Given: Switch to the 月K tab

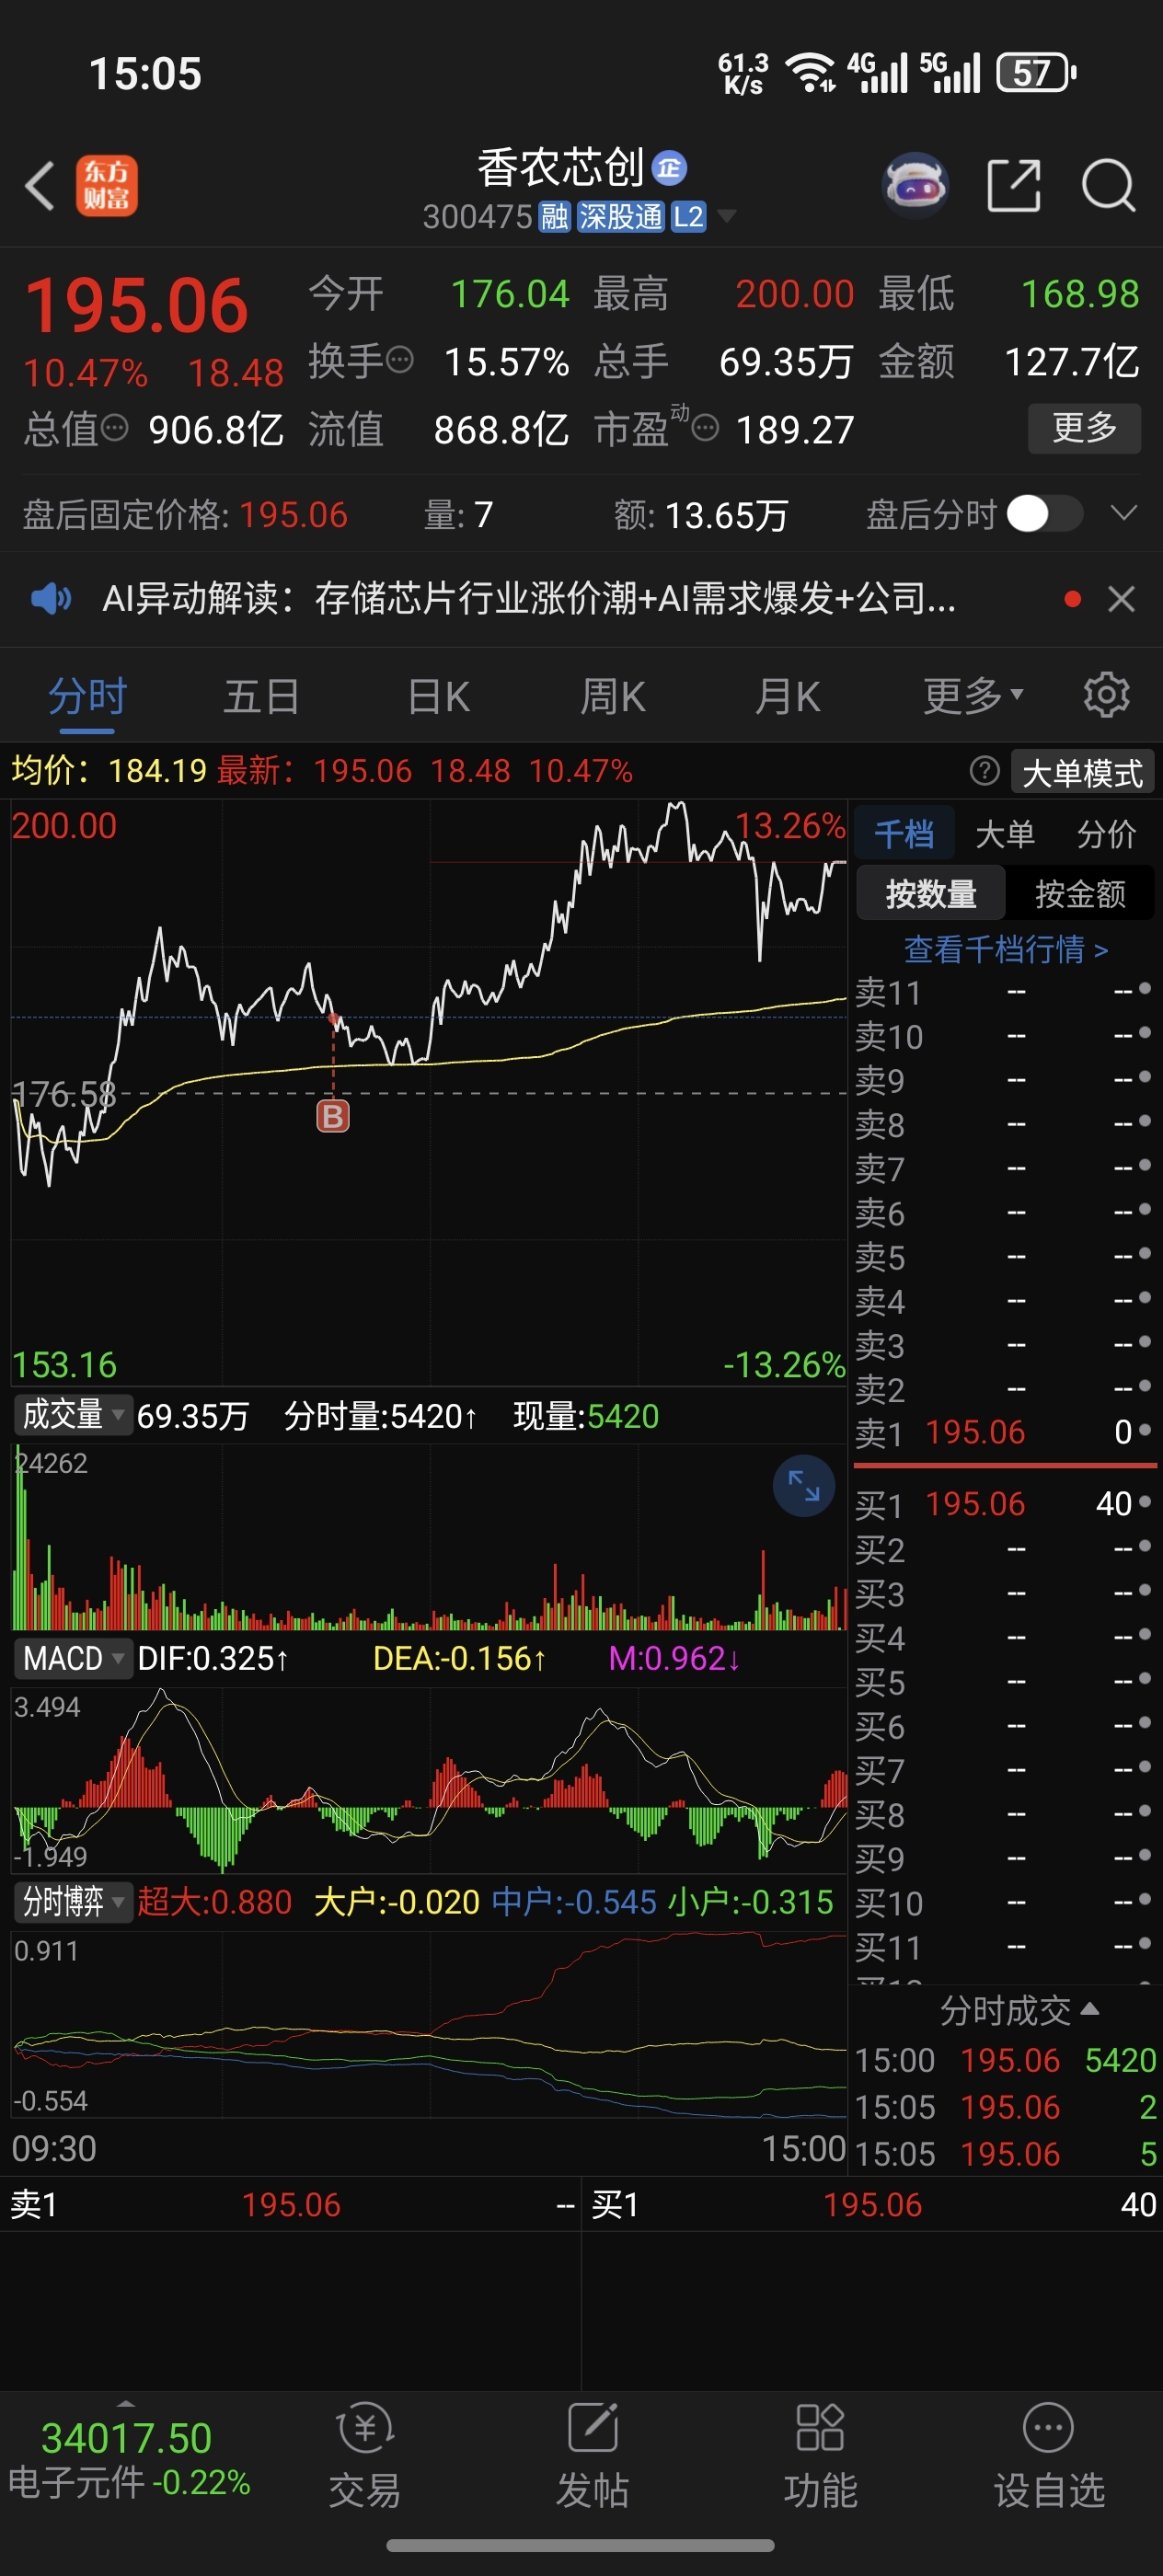Looking at the screenshot, I should tap(788, 697).
